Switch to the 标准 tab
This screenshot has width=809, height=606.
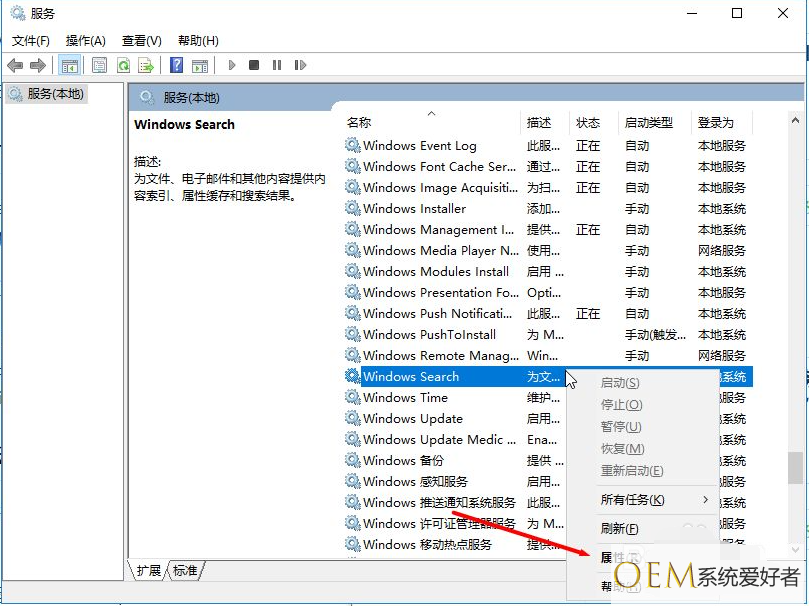coord(185,571)
